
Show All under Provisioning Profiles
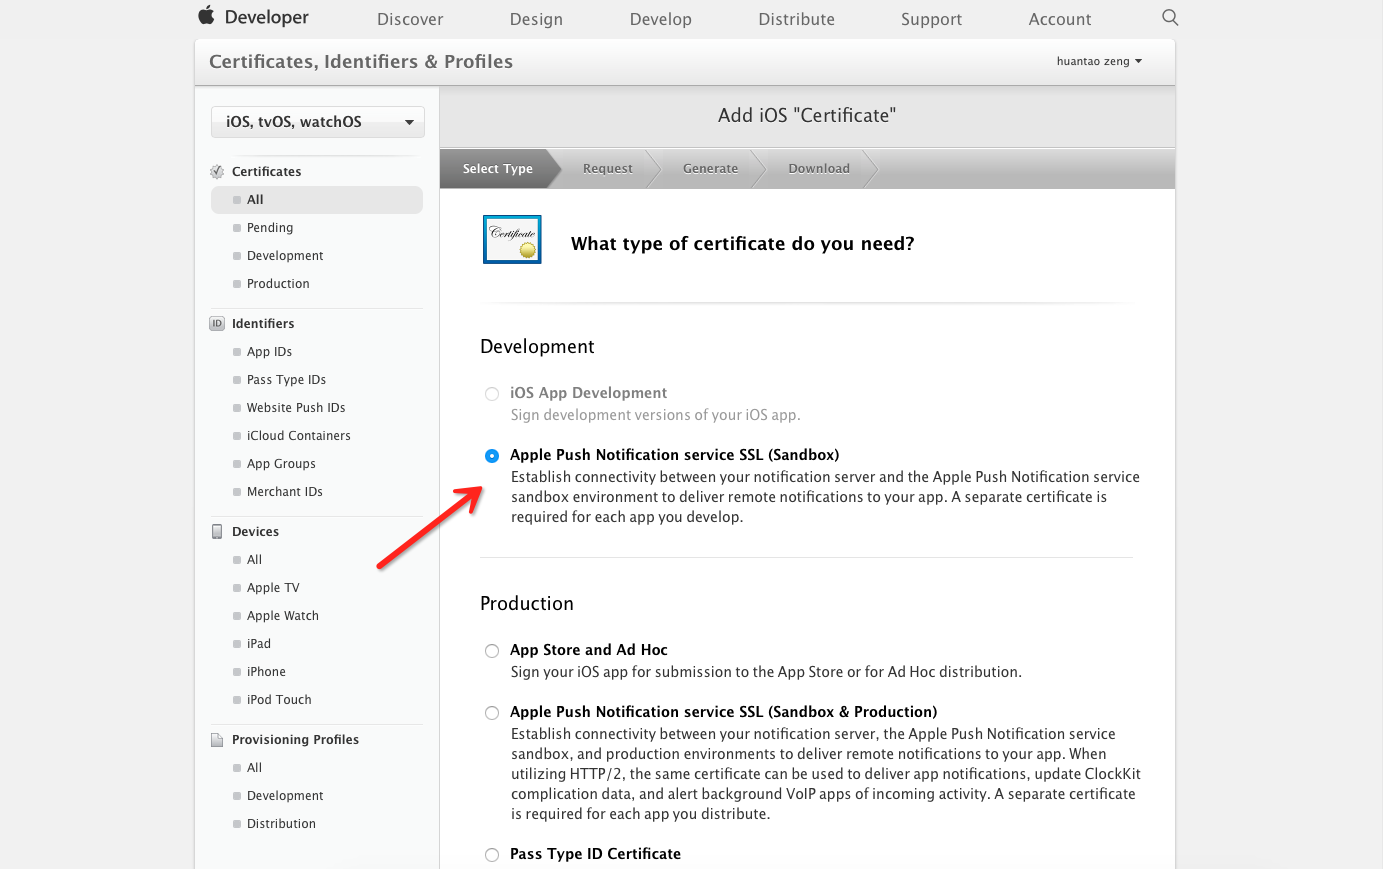pos(254,768)
